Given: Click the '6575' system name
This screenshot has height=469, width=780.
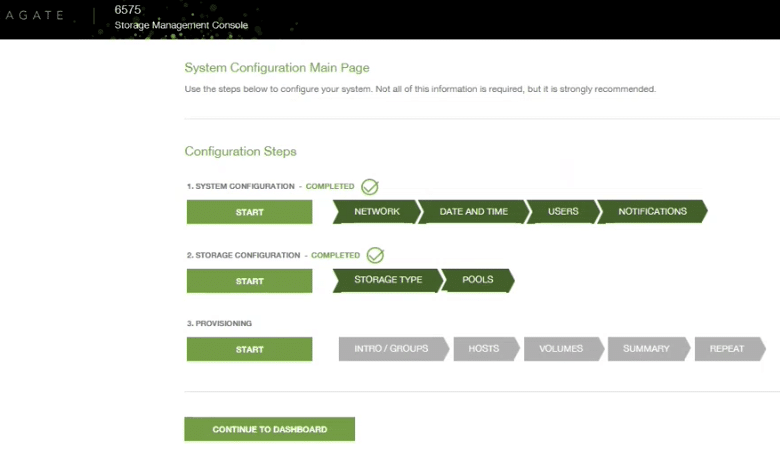Looking at the screenshot, I should click(127, 9).
